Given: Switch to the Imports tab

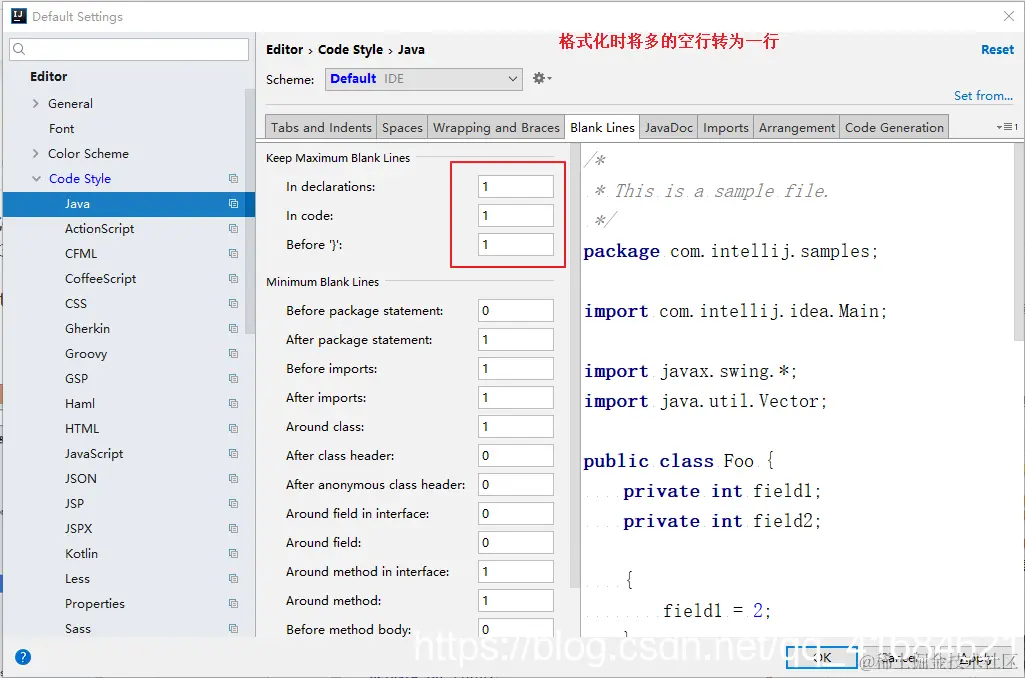Looking at the screenshot, I should [x=726, y=127].
